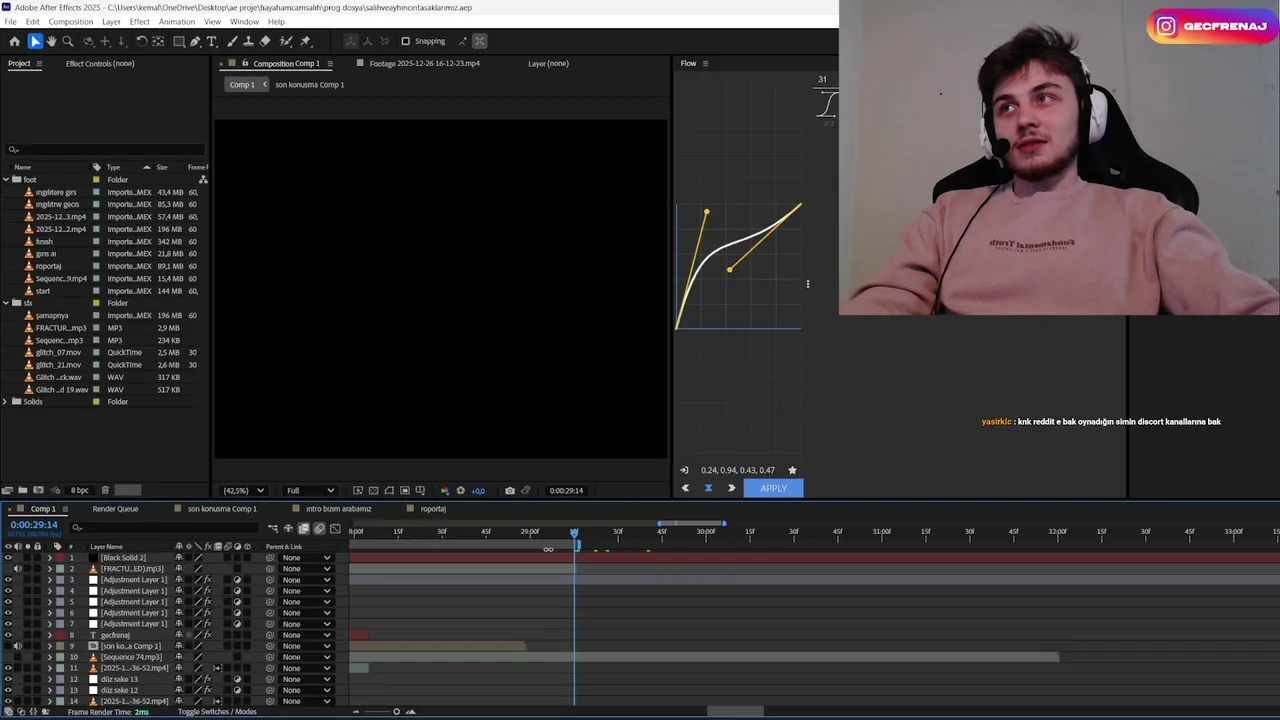Hide the düz sake 13 layer
The height and width of the screenshot is (720, 1280).
pyautogui.click(x=8, y=679)
